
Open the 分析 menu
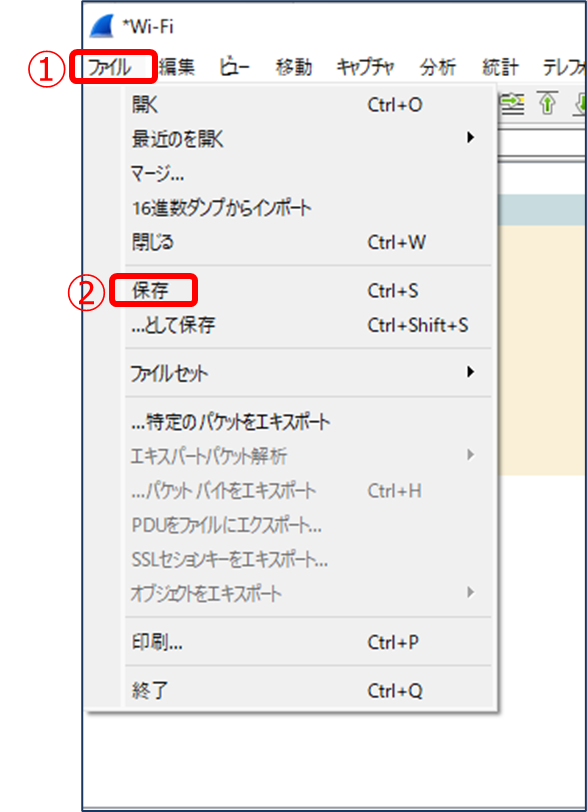(x=438, y=67)
